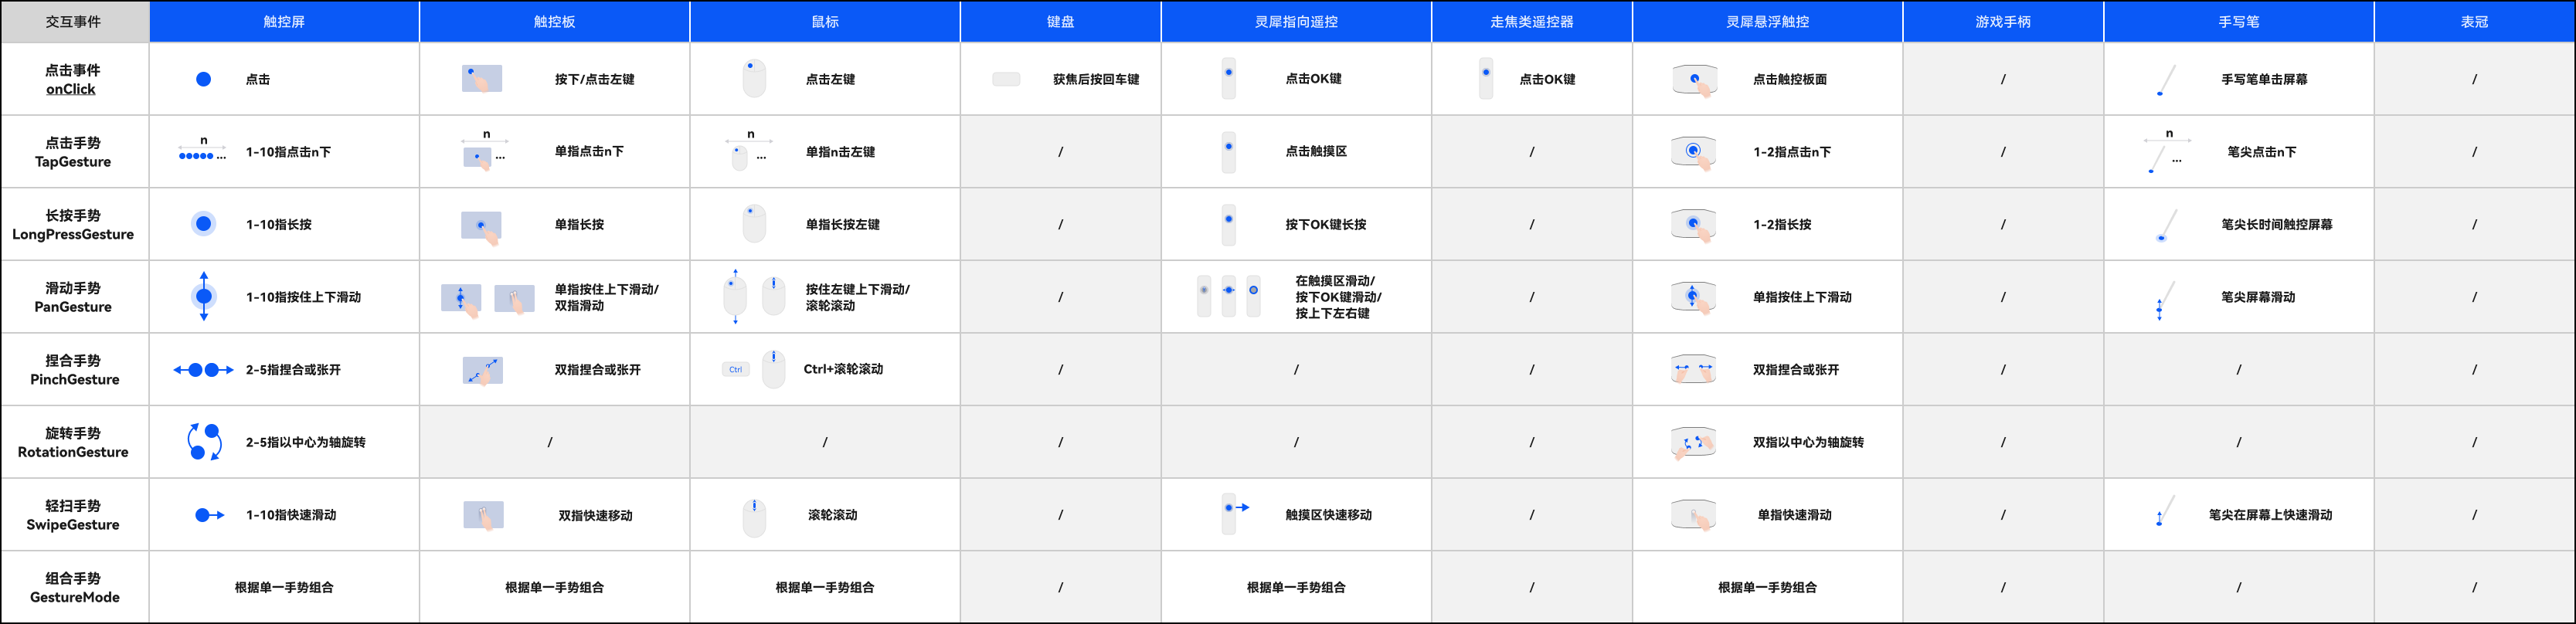2576x624 pixels.
Task: Click the RotationGesture row label
Action: [x=73, y=442]
